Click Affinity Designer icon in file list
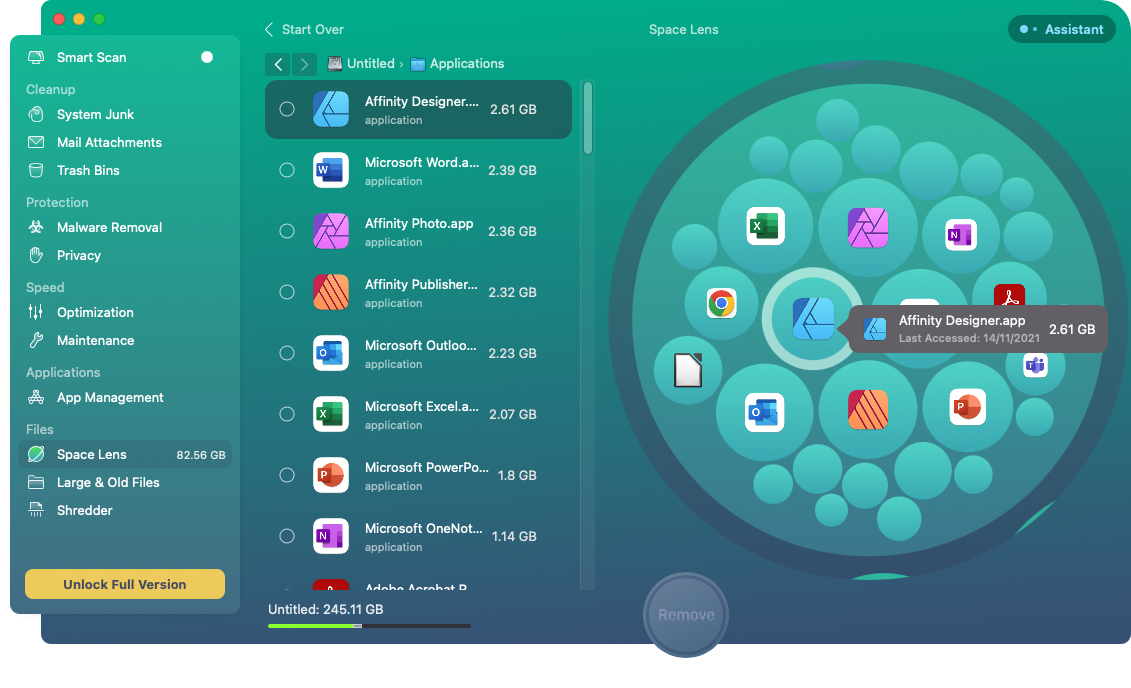Screen dimensions: 1131x688 pos(331,109)
